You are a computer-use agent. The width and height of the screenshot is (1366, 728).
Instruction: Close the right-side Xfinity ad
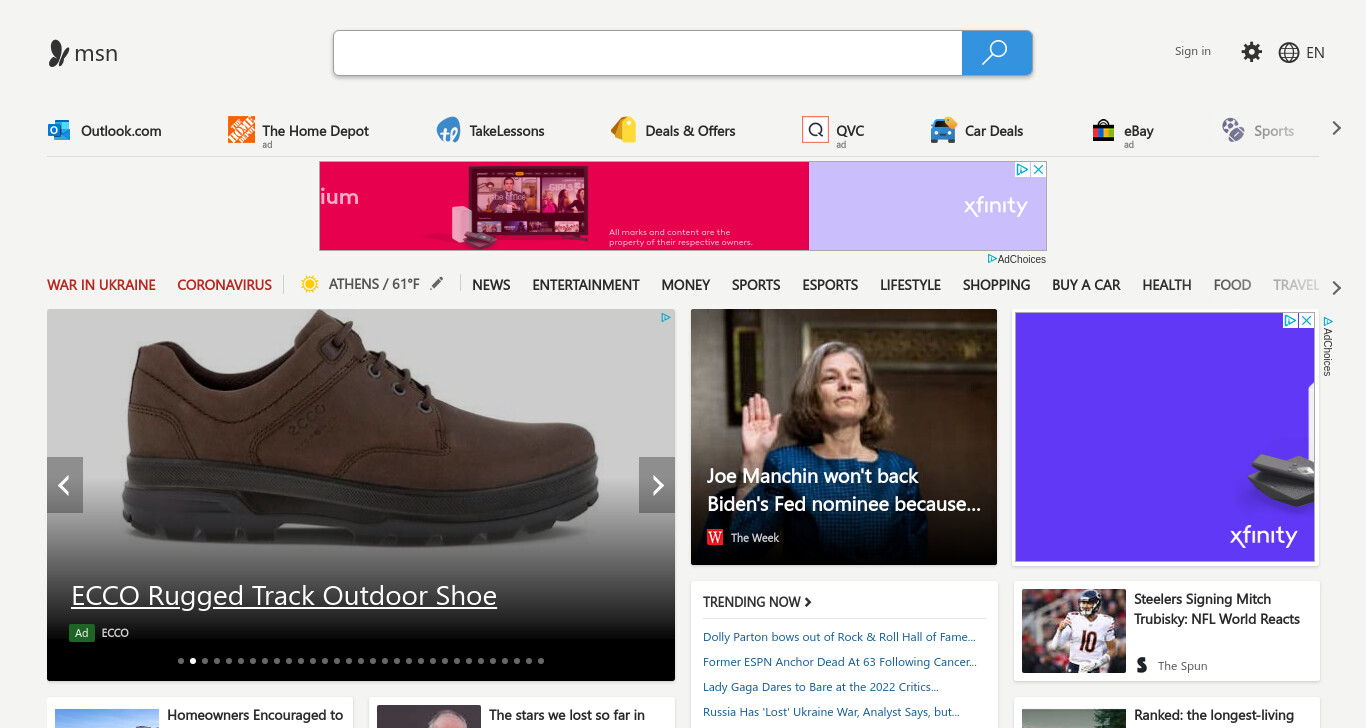[x=1306, y=321]
